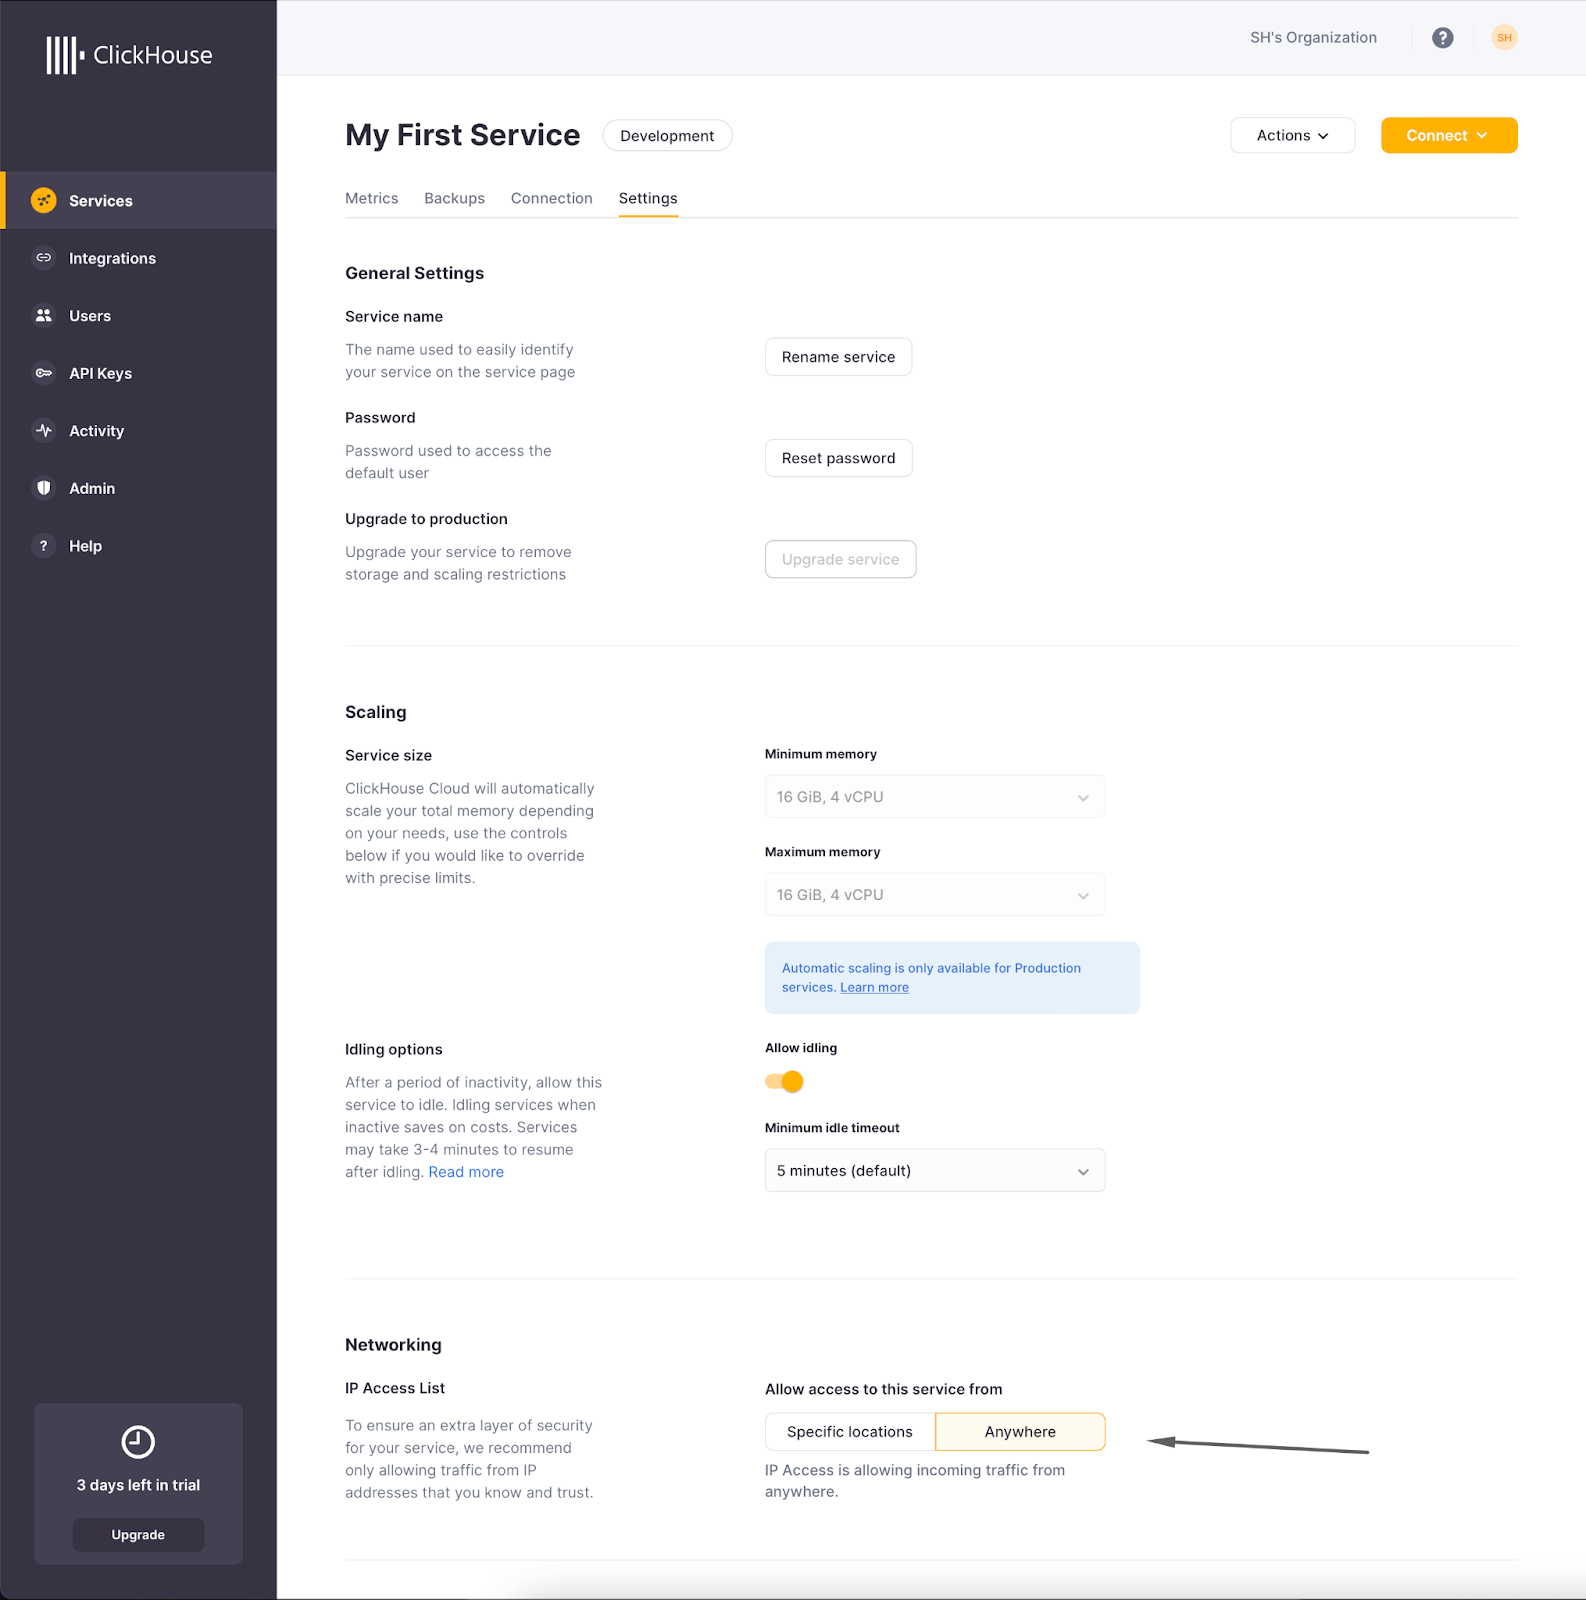Click the Upgrade button in trial box
The width and height of the screenshot is (1586, 1600).
(138, 1535)
